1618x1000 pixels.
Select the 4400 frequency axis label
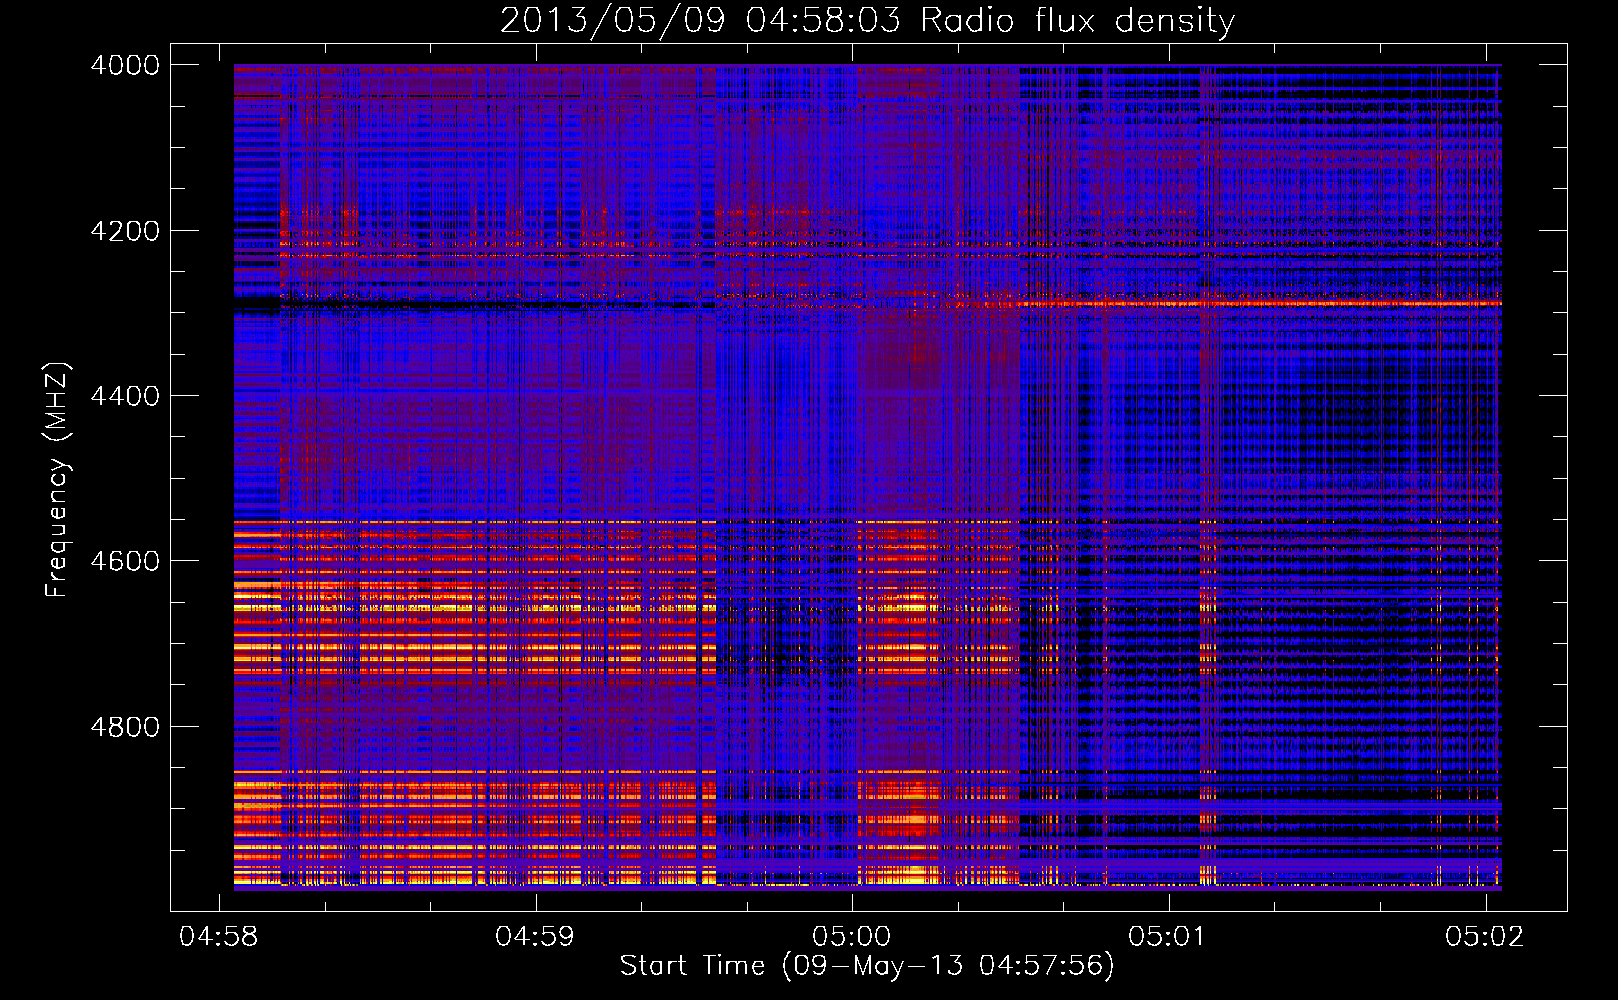pyautogui.click(x=124, y=396)
